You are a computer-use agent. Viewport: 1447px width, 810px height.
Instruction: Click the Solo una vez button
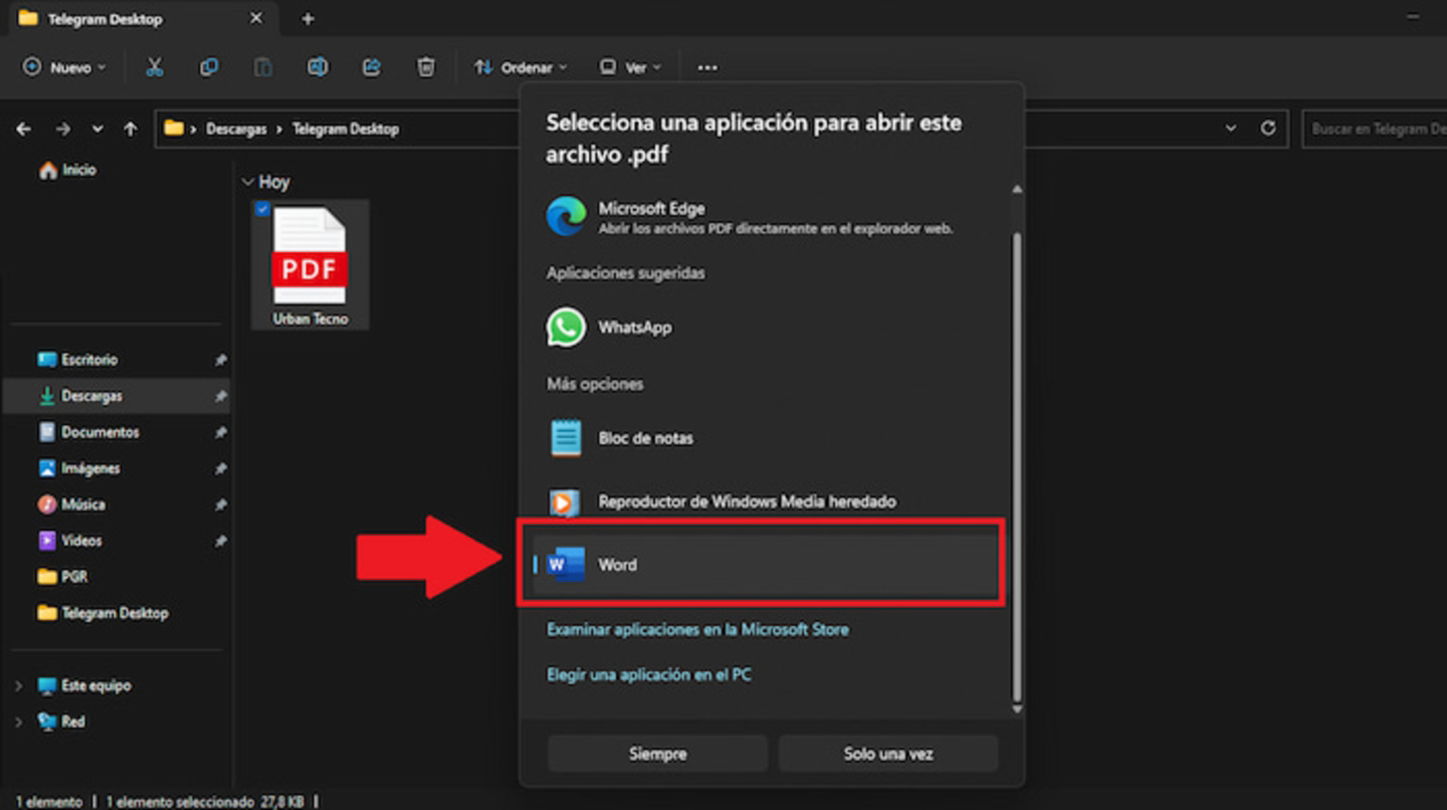click(x=888, y=754)
